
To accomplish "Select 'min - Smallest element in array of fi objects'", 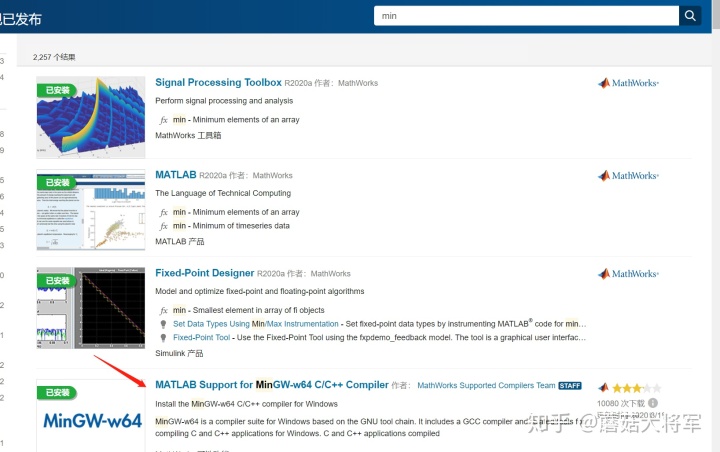I will click(x=248, y=310).
